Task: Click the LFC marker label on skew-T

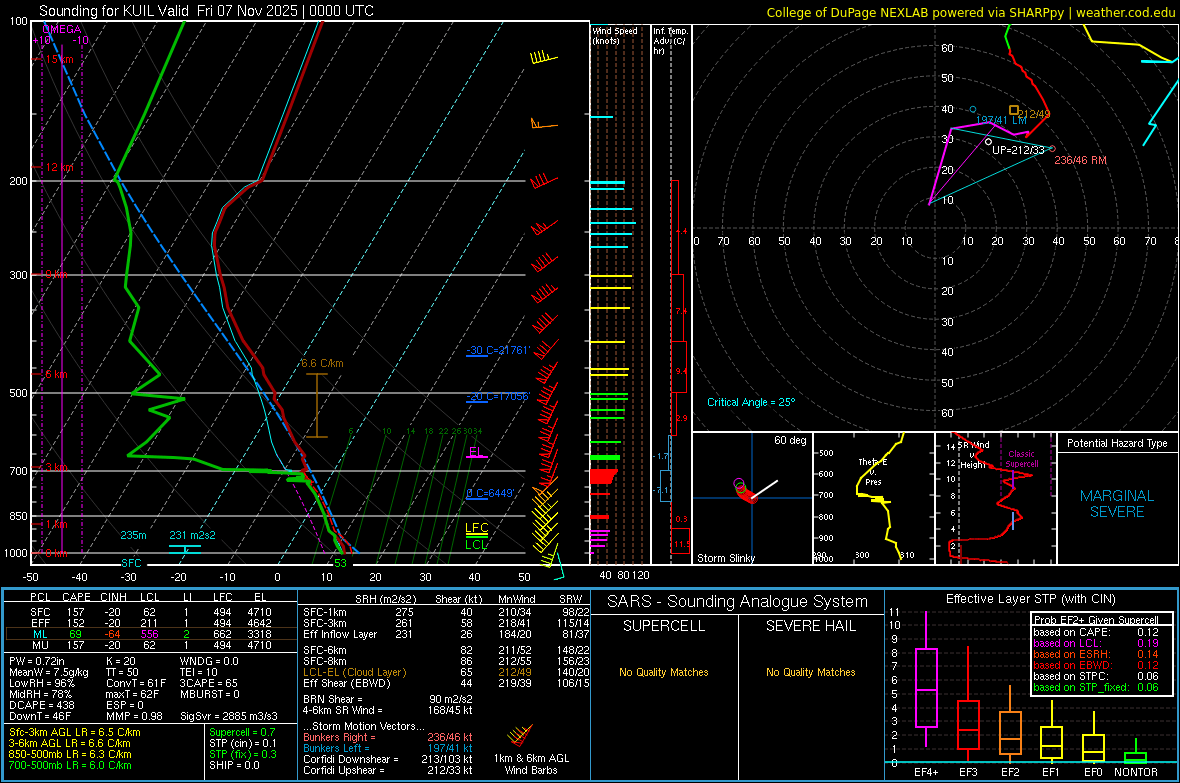Action: tap(476, 528)
